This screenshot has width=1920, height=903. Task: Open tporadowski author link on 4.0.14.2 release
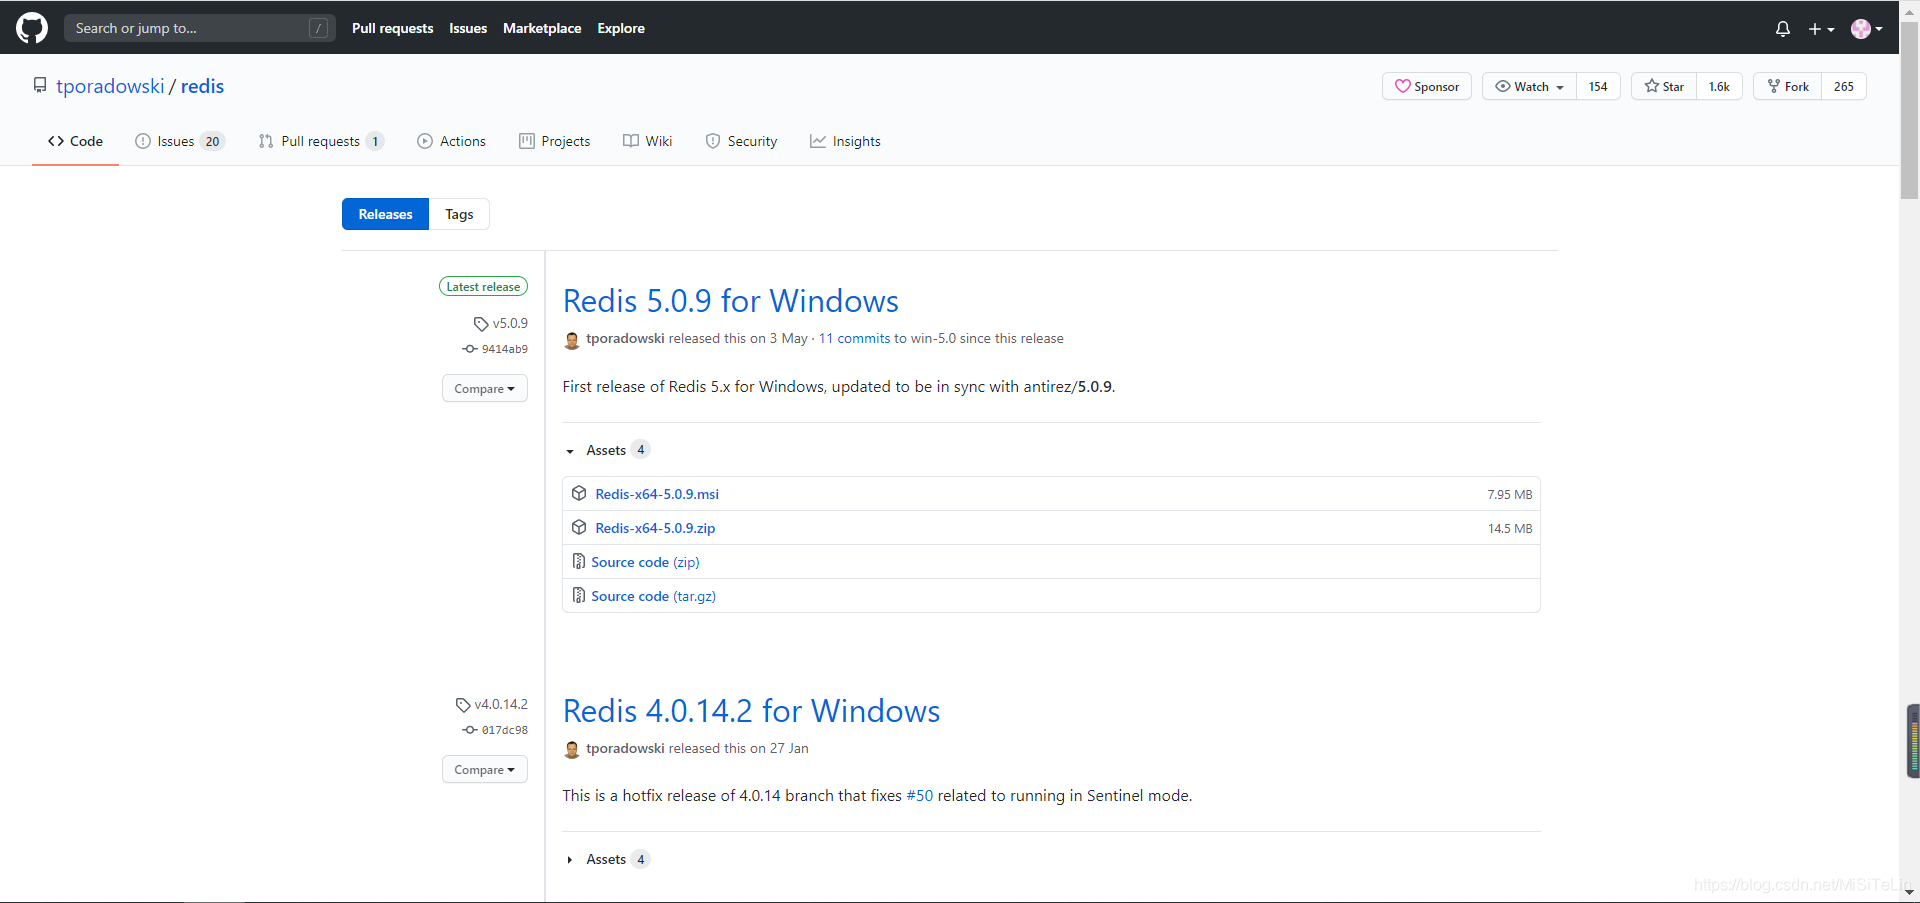(x=625, y=749)
